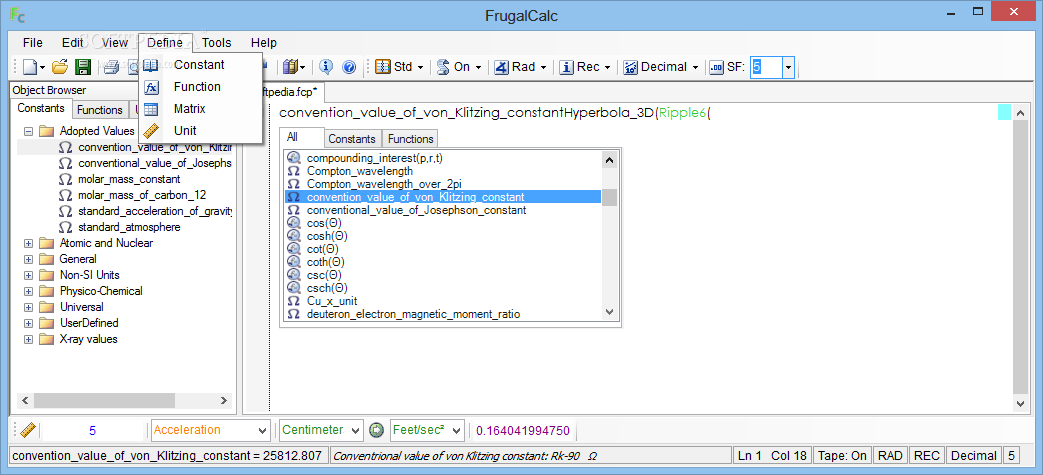The height and width of the screenshot is (475, 1043).
Task: Select standard_atmosphere in the tree
Action: (129, 227)
